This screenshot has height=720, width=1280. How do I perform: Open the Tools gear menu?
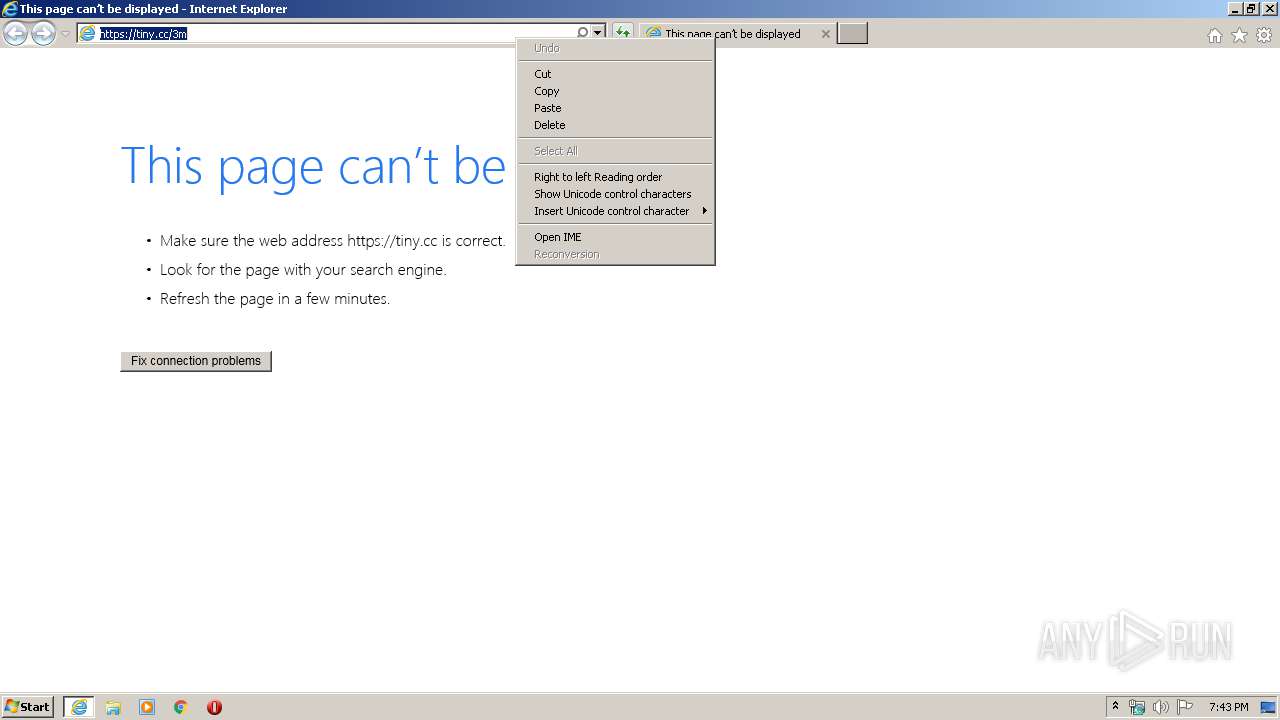tap(1264, 35)
